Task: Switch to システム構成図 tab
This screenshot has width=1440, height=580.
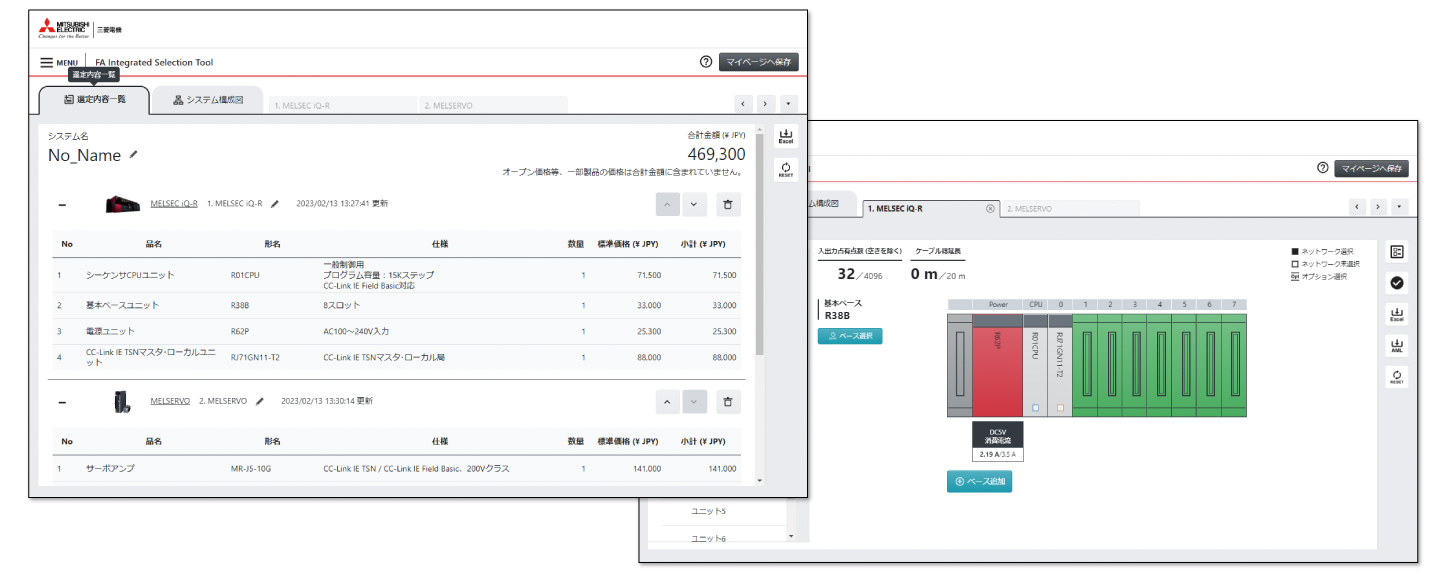Action: click(207, 100)
